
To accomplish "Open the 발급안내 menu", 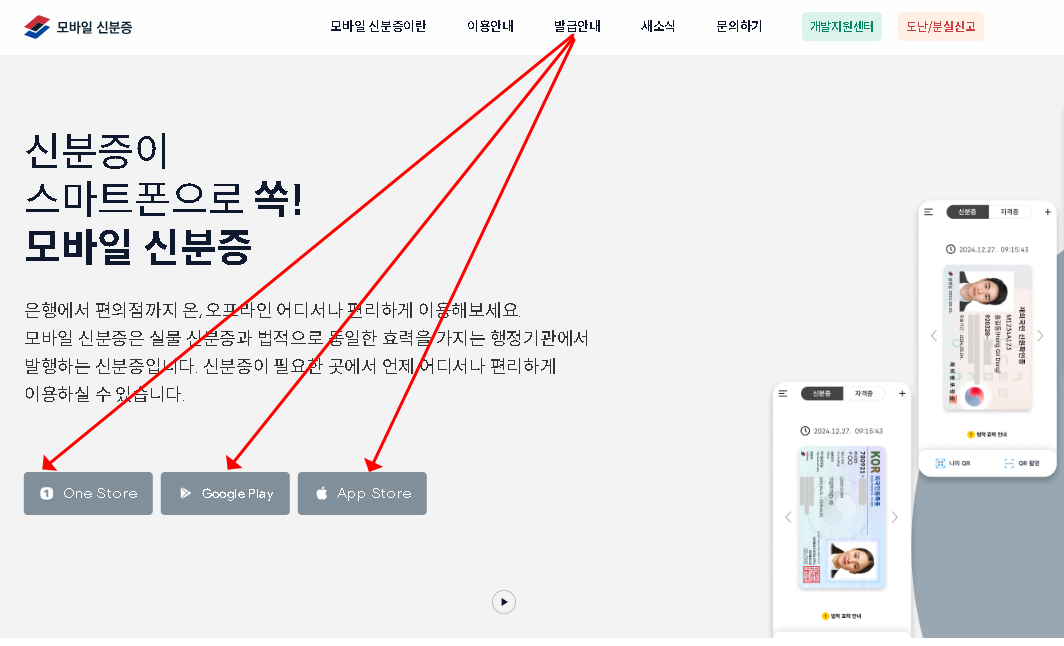I will click(x=577, y=26).
